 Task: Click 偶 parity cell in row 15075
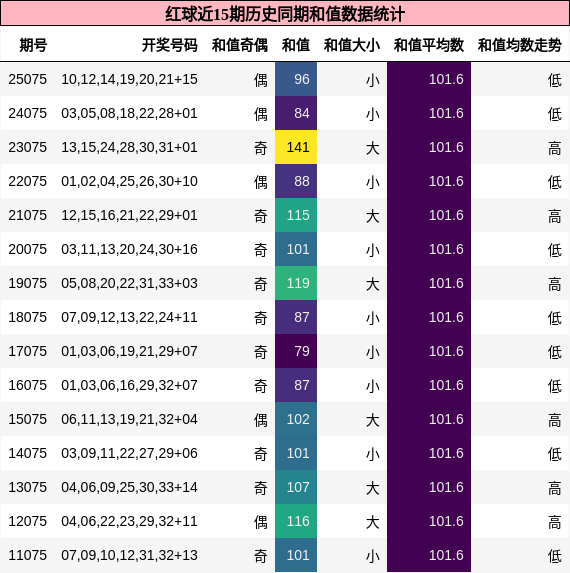coord(261,420)
